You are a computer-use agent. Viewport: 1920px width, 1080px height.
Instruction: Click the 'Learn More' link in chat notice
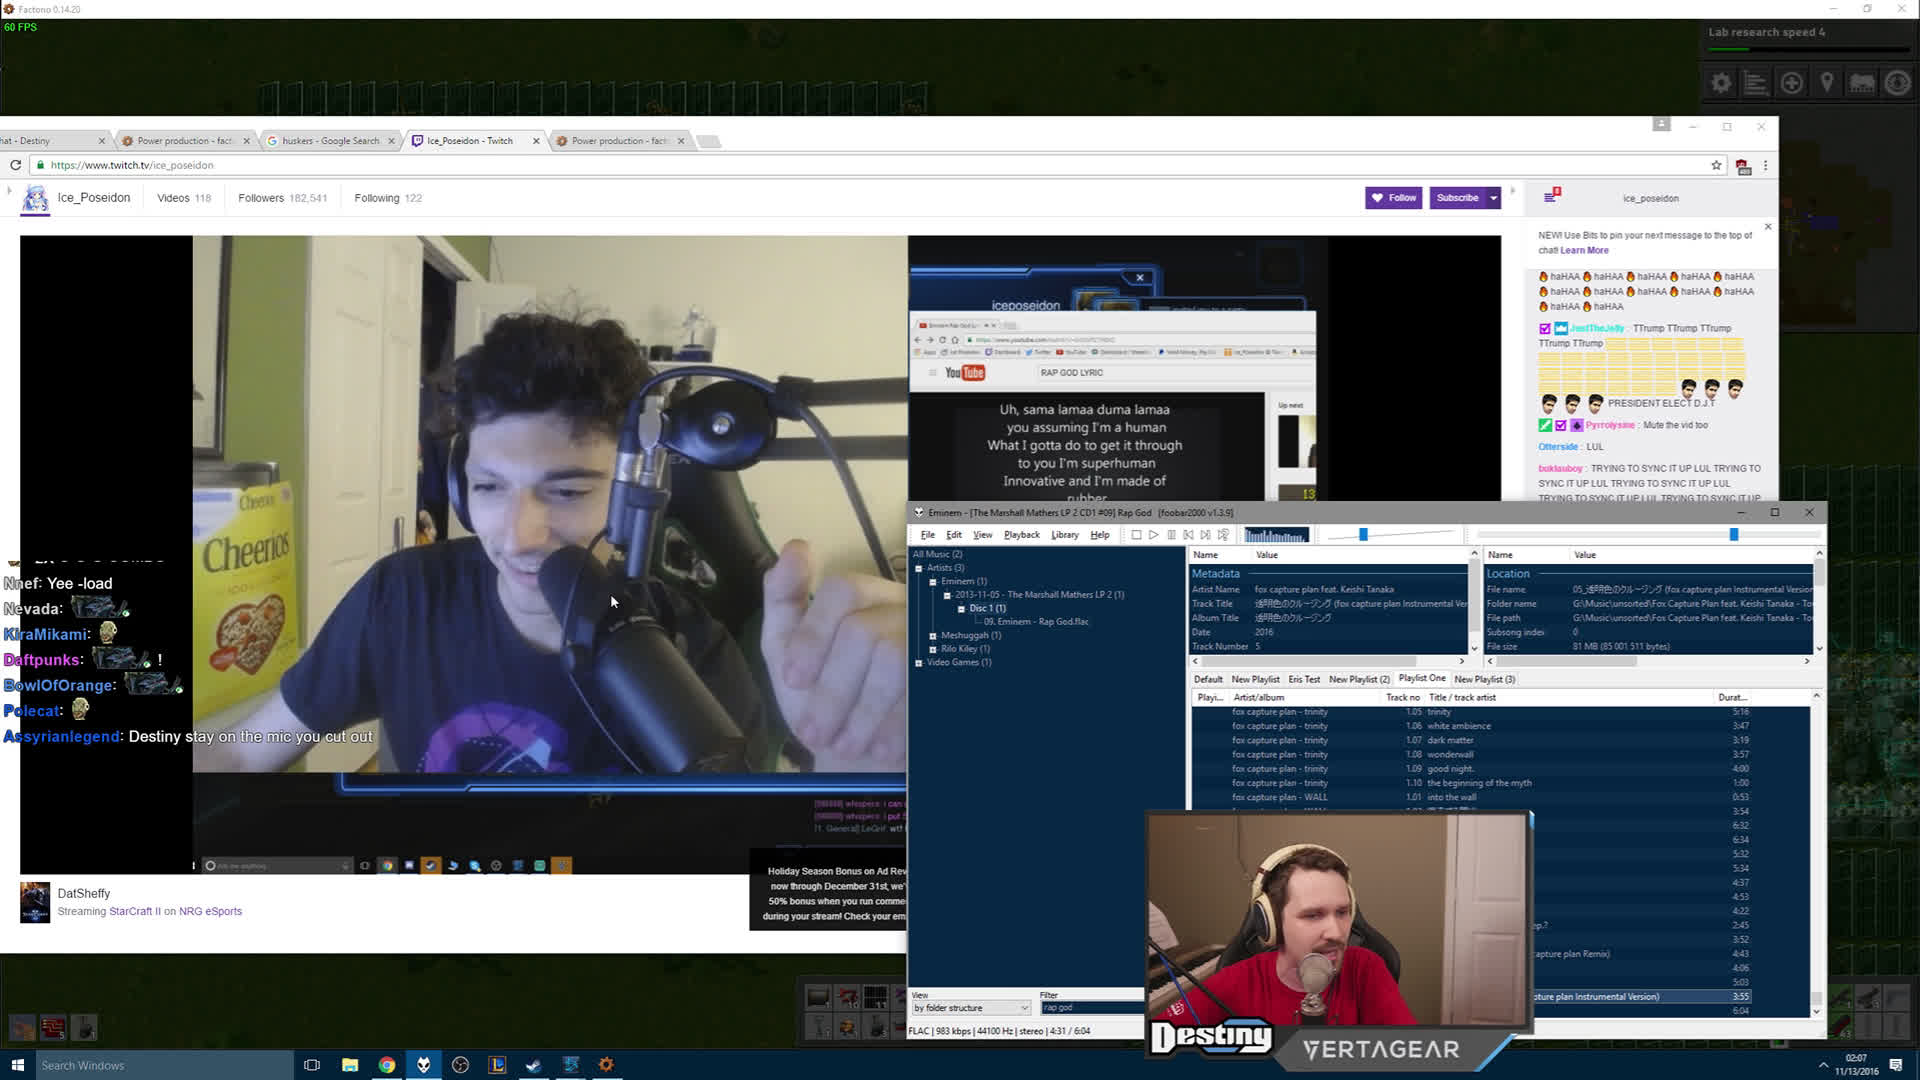click(x=1584, y=251)
